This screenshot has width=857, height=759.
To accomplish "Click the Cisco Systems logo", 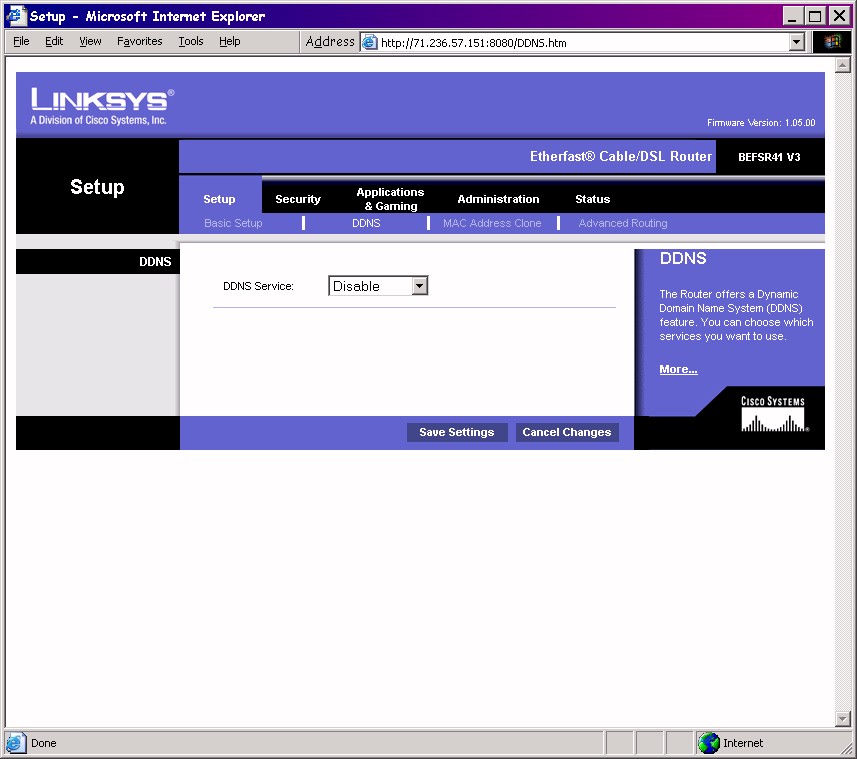I will (x=773, y=414).
